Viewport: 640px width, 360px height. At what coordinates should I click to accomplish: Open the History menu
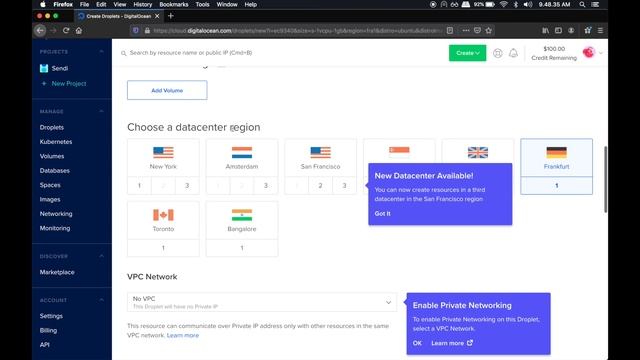point(142,4)
